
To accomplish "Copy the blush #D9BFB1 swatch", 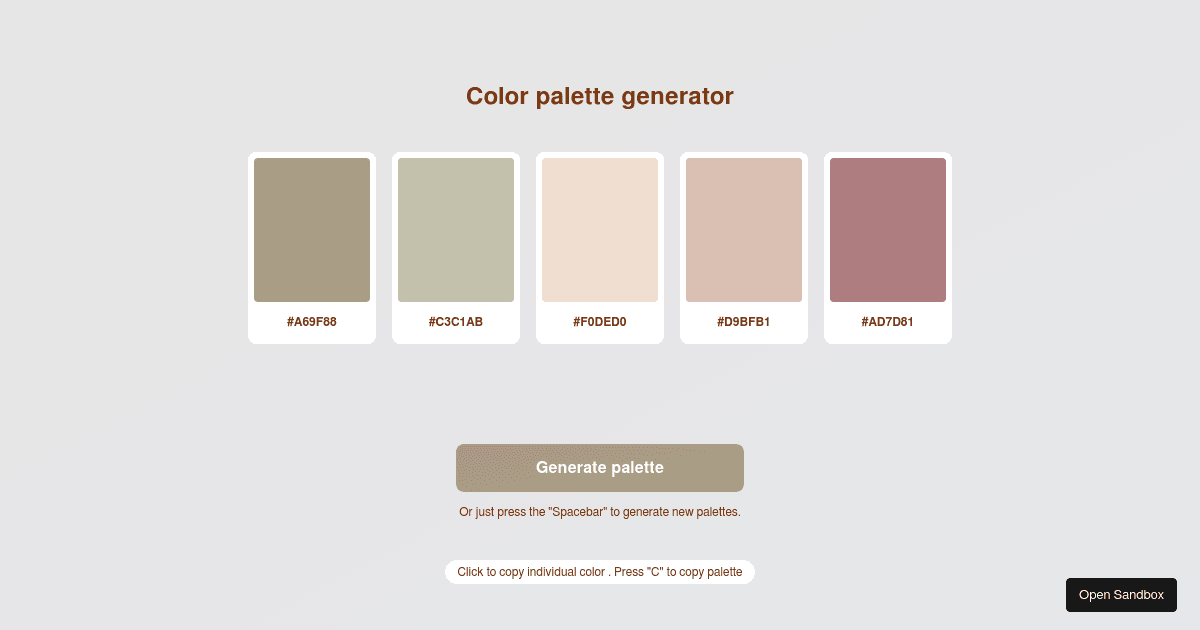I will coord(743,229).
